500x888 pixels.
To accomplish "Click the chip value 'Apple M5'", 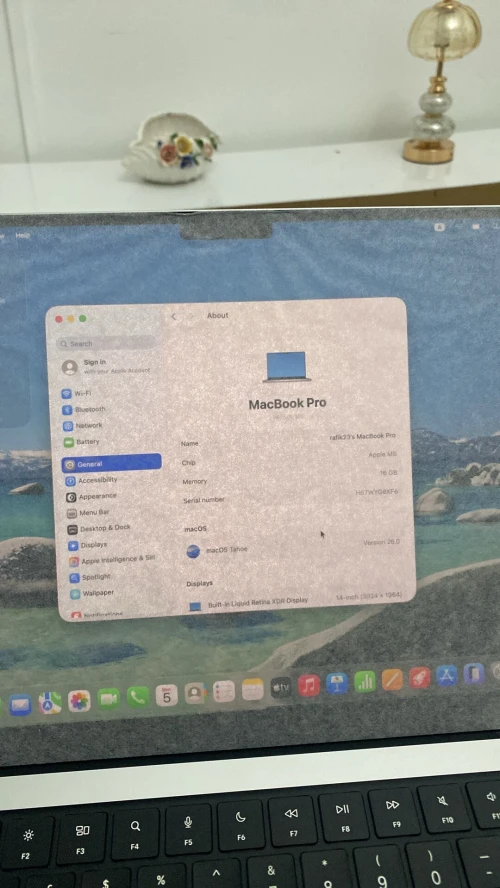I will [383, 454].
